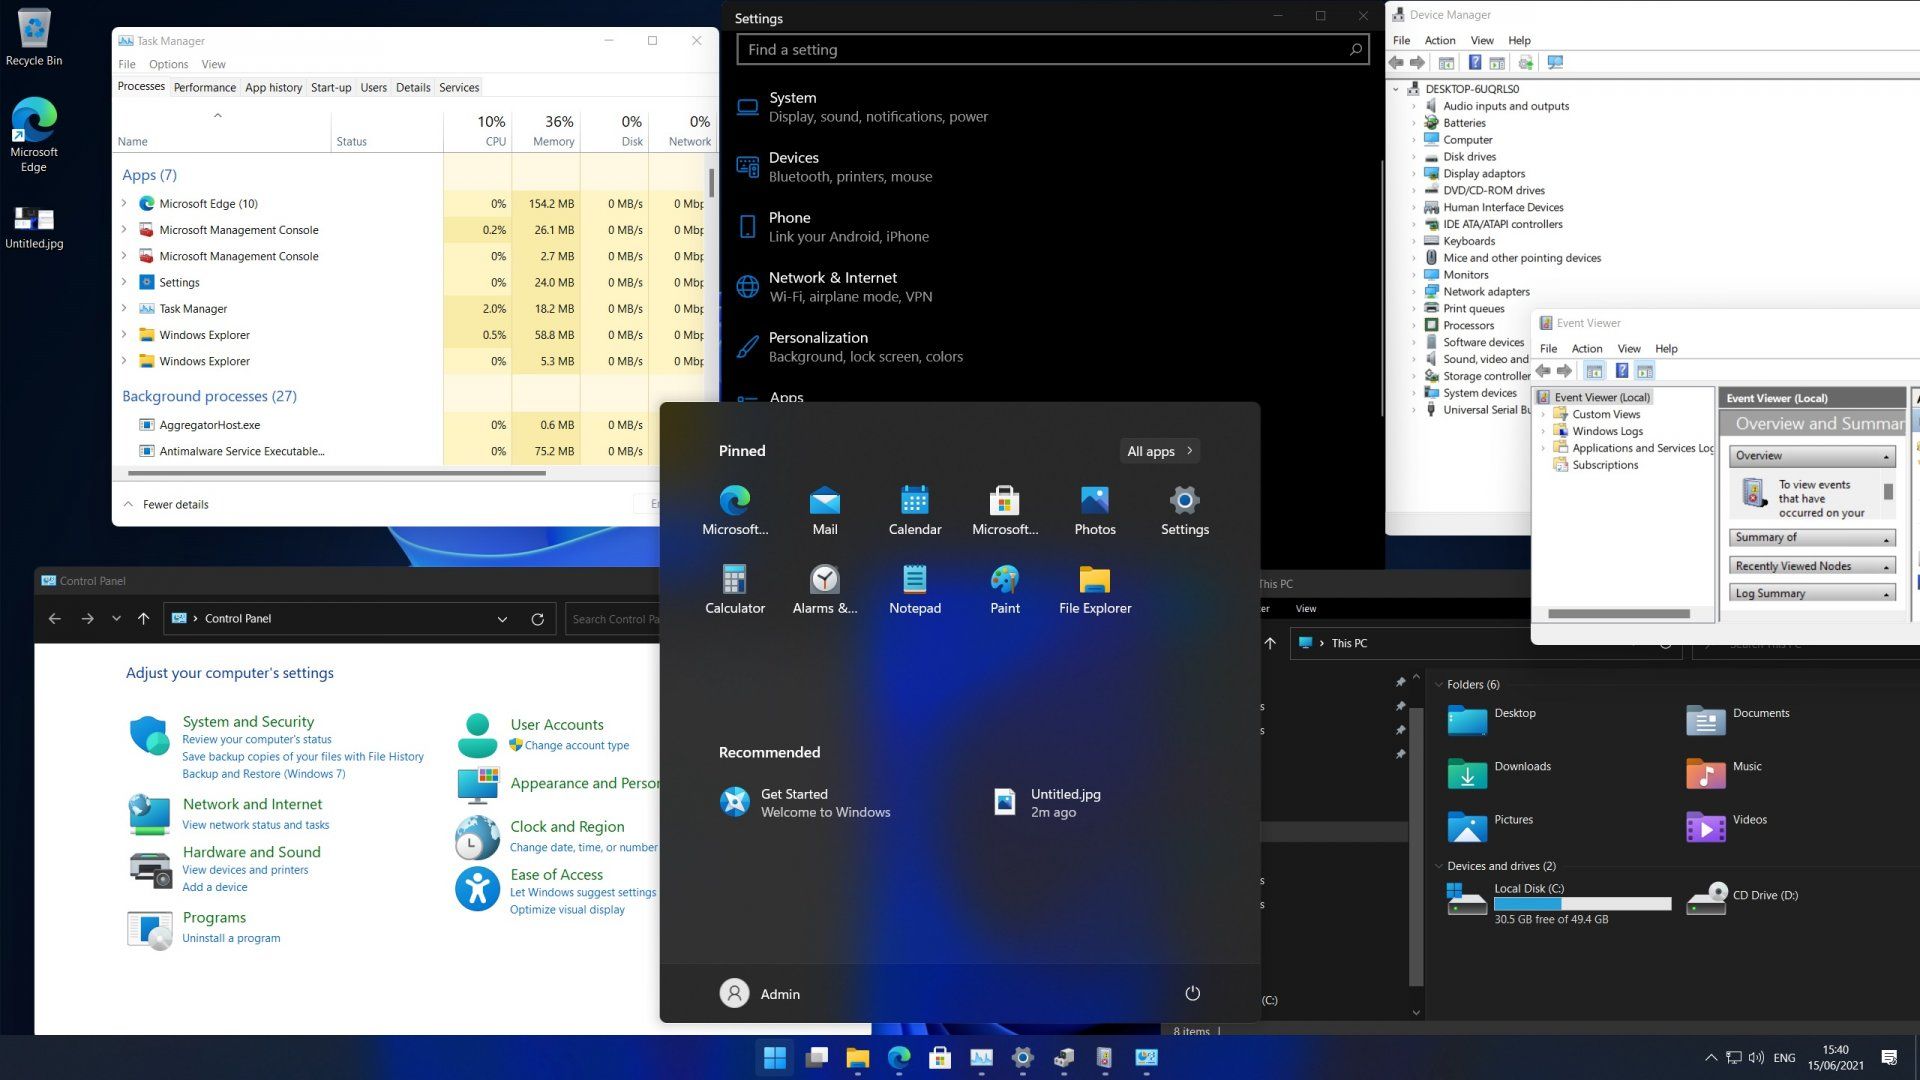Expand Display adaptors in Device Manager
1920x1080 pixels.
coord(1414,173)
